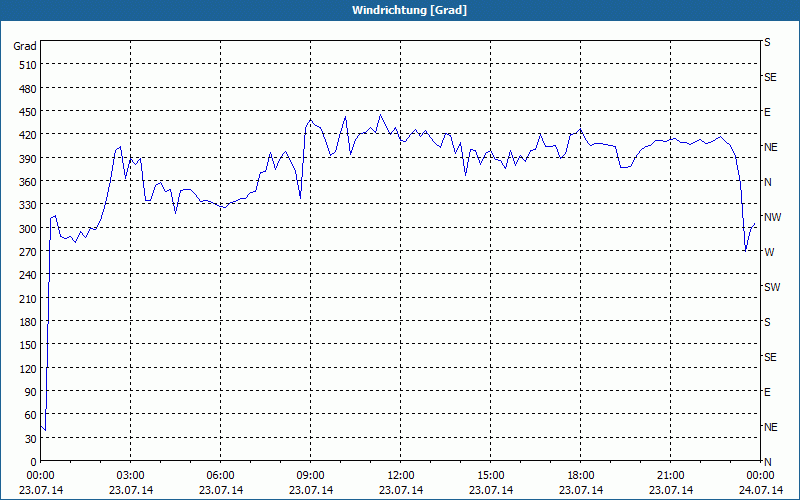Select the 18:00 time label
Image resolution: width=800 pixels, height=500 pixels.
point(581,476)
